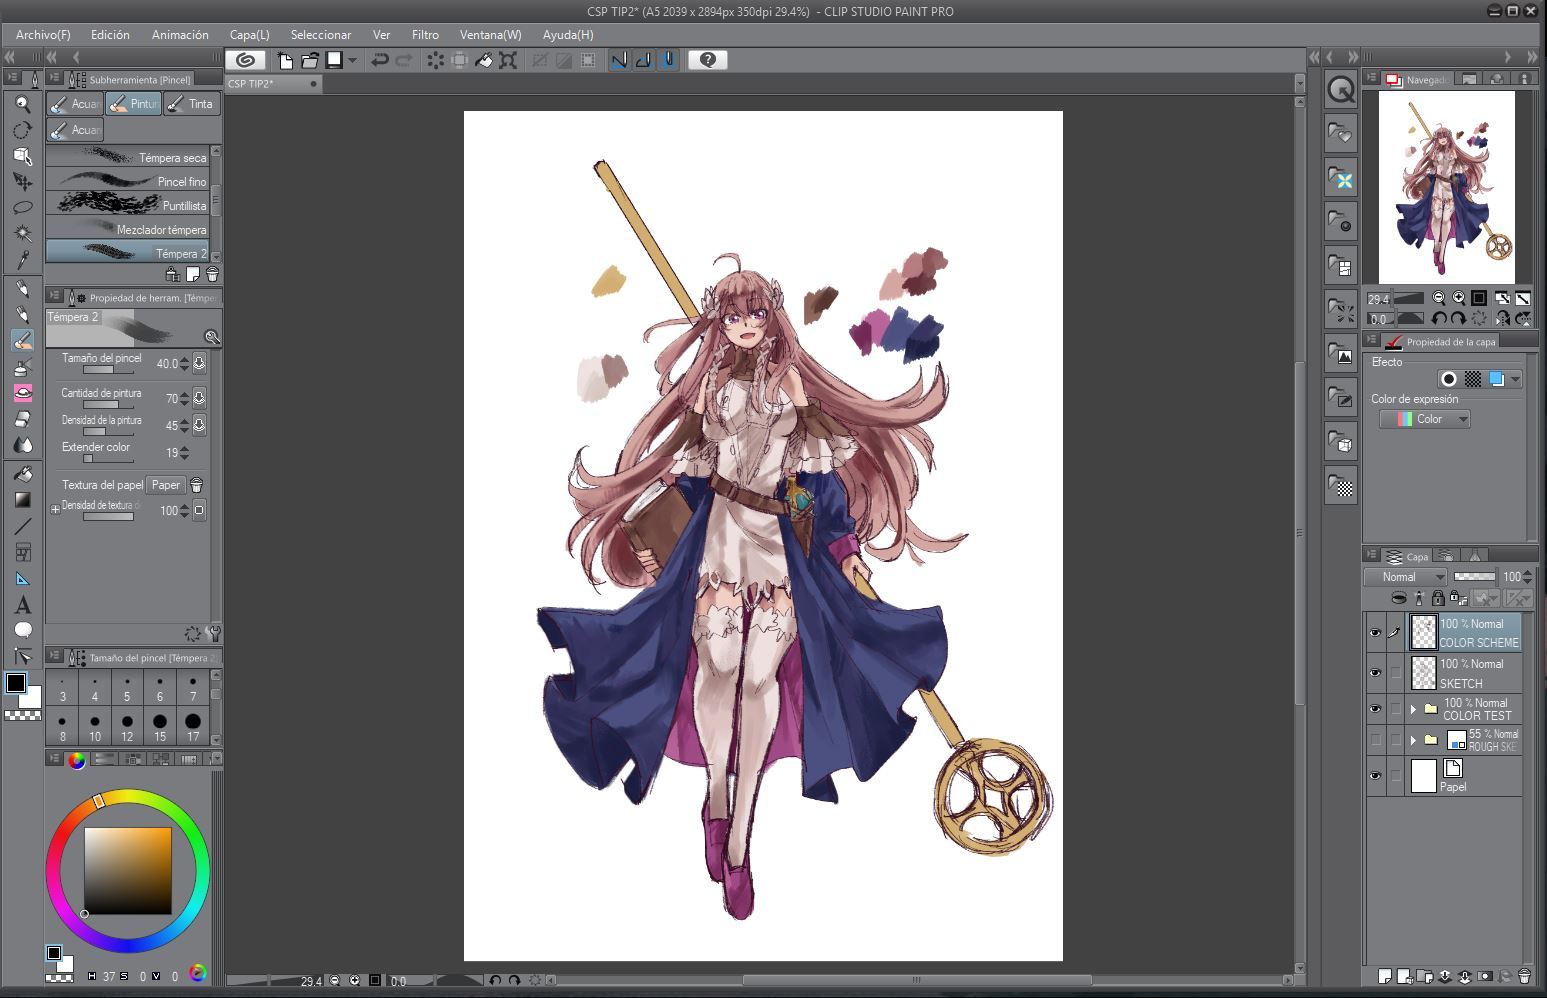This screenshot has height=998, width=1547.
Task: Click the New document icon
Action: coord(286,60)
